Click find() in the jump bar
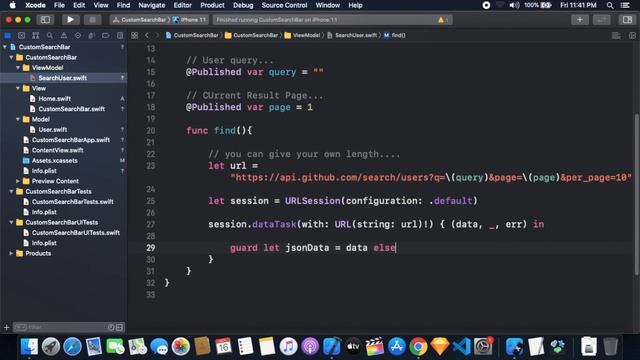 (x=395, y=36)
